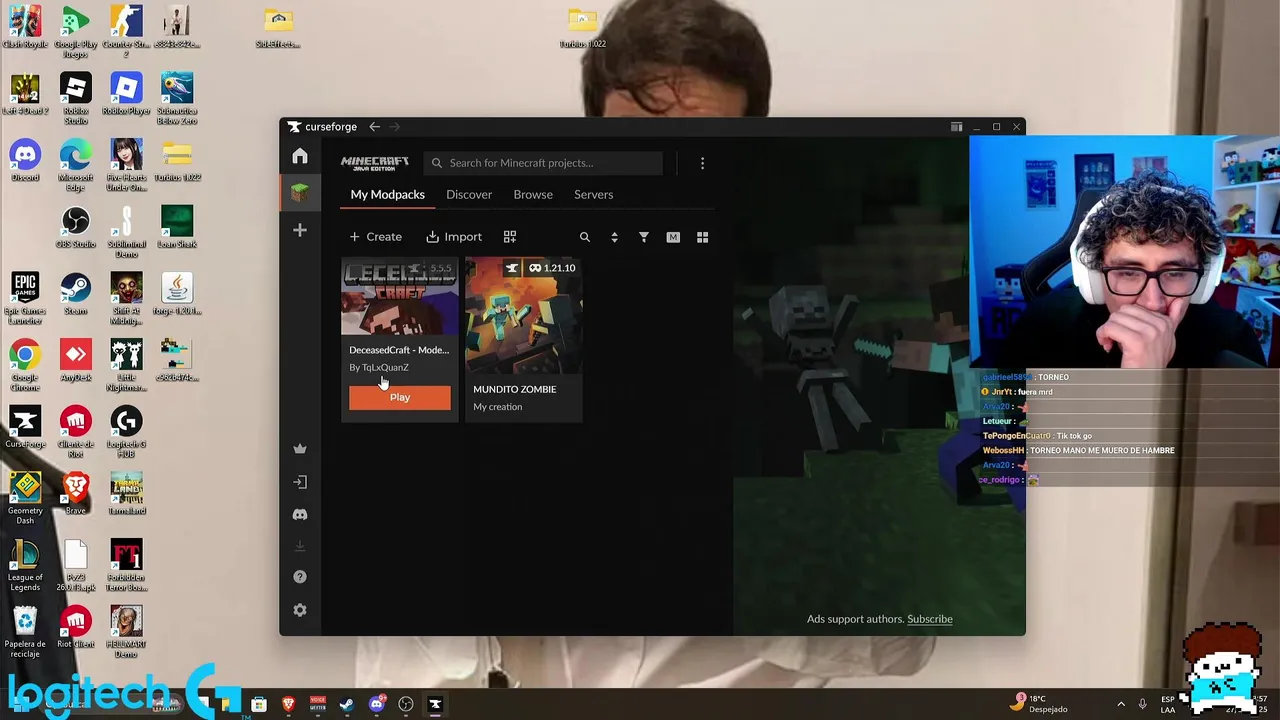Image resolution: width=1280 pixels, height=720 pixels.
Task: Open the Discord icon in CurseForge sidebar
Action: click(x=300, y=514)
